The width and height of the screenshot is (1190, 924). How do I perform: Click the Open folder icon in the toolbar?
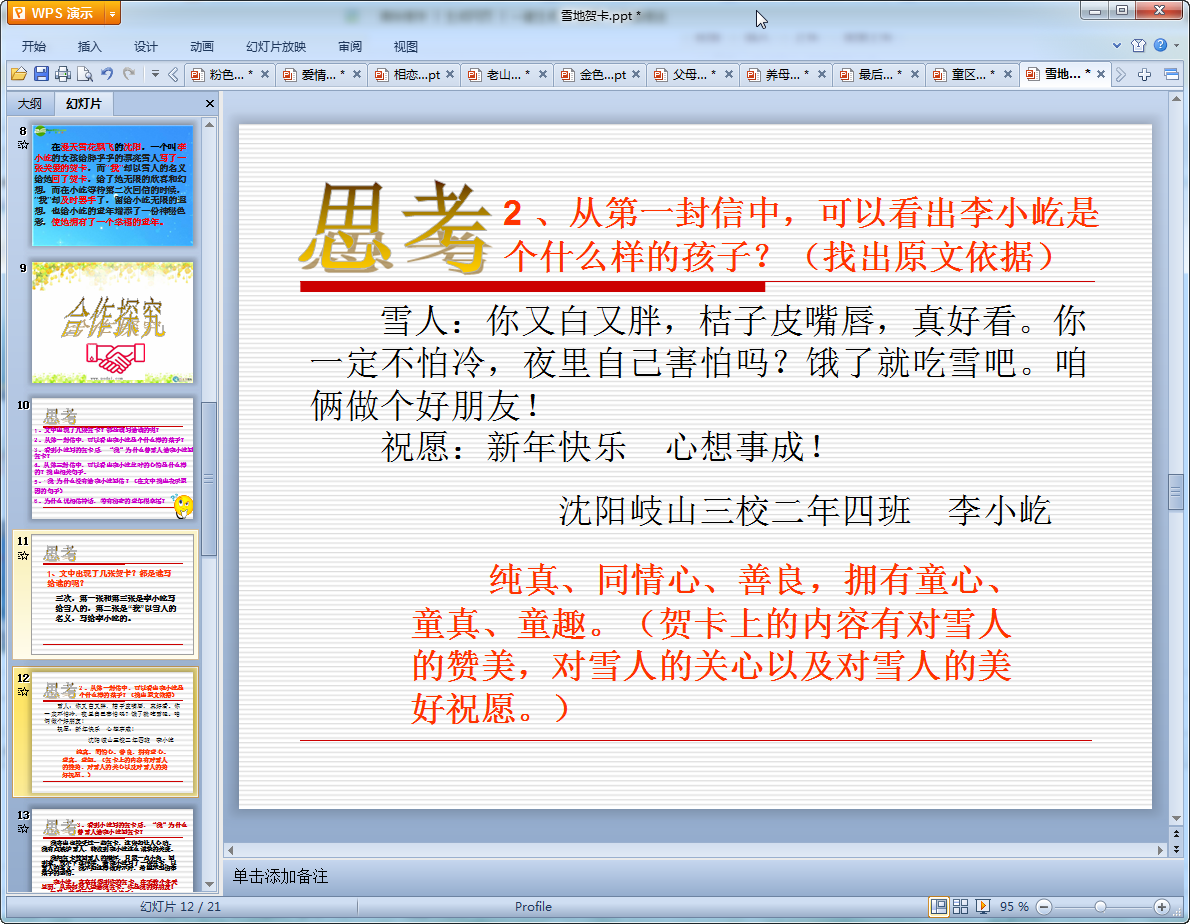19,74
